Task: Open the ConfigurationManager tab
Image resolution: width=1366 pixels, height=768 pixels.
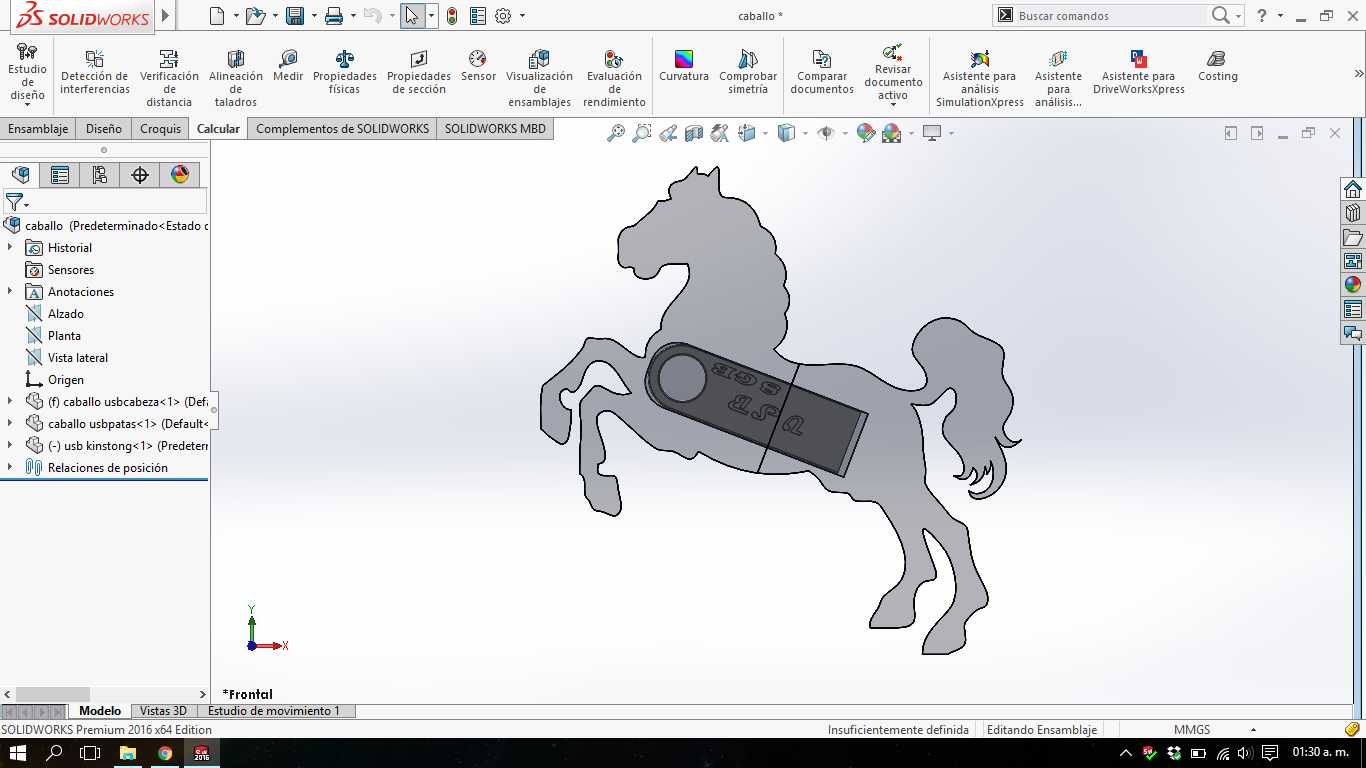Action: pos(100,175)
